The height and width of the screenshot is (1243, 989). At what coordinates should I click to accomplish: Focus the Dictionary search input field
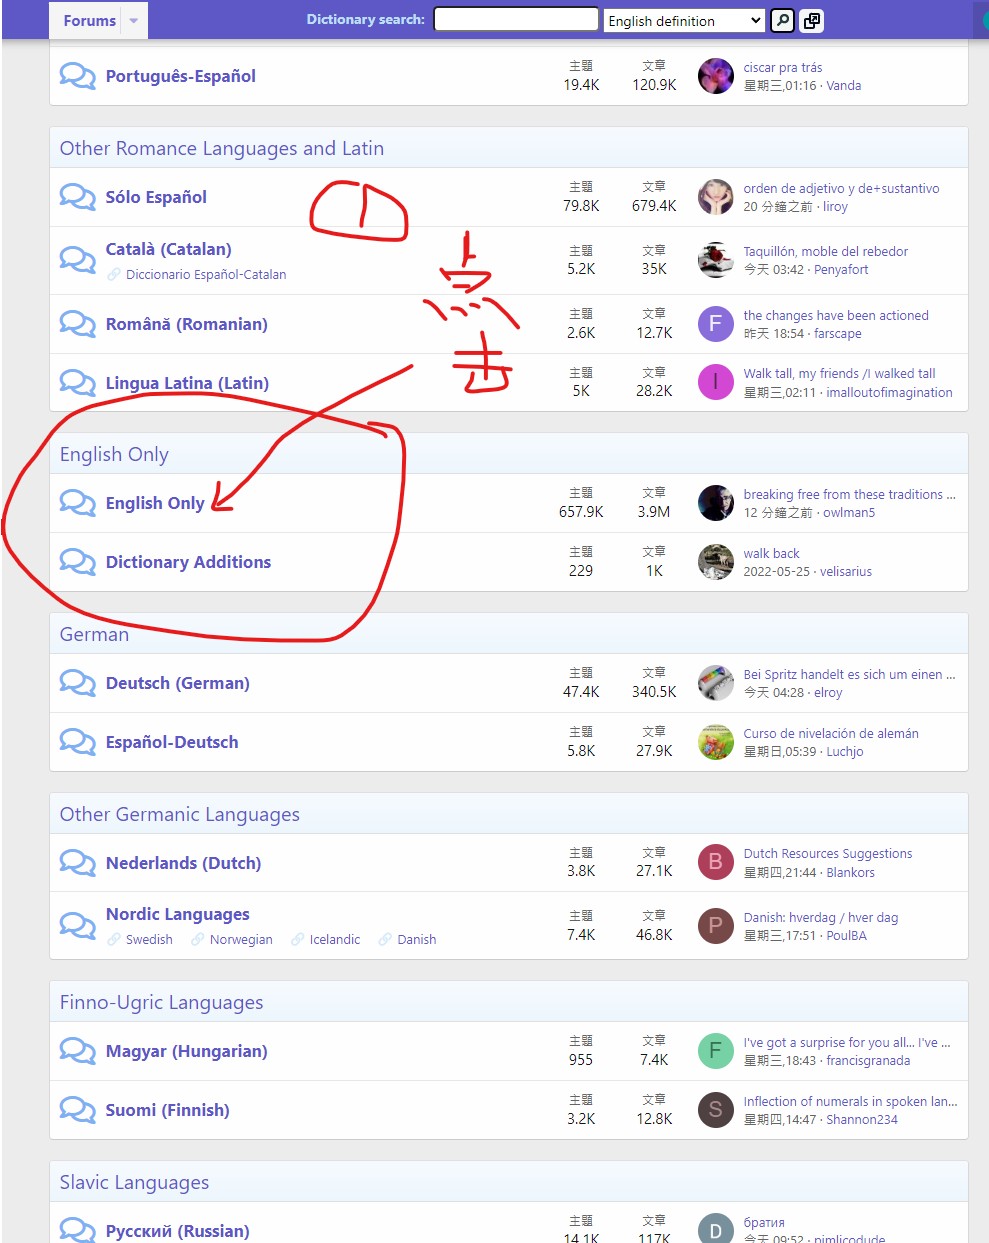coord(516,20)
